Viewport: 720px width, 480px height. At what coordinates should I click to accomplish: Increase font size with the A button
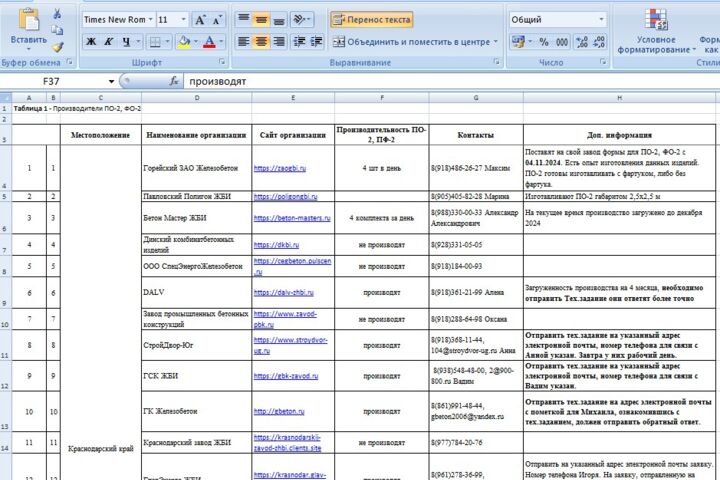pos(200,20)
